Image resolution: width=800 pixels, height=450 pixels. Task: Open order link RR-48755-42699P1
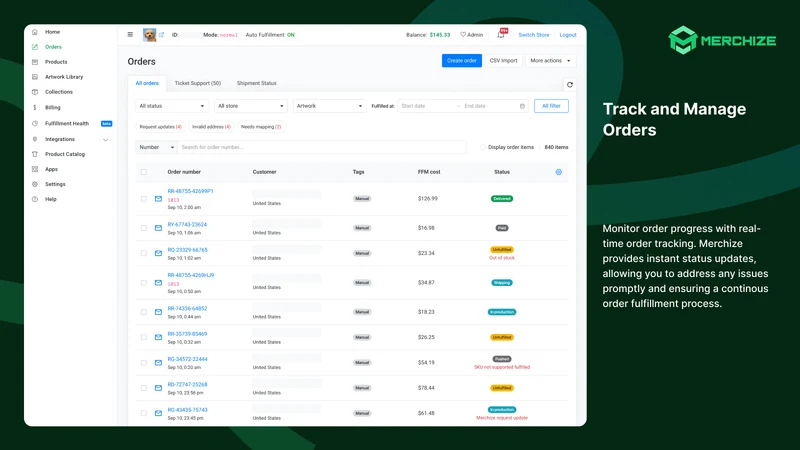point(190,191)
